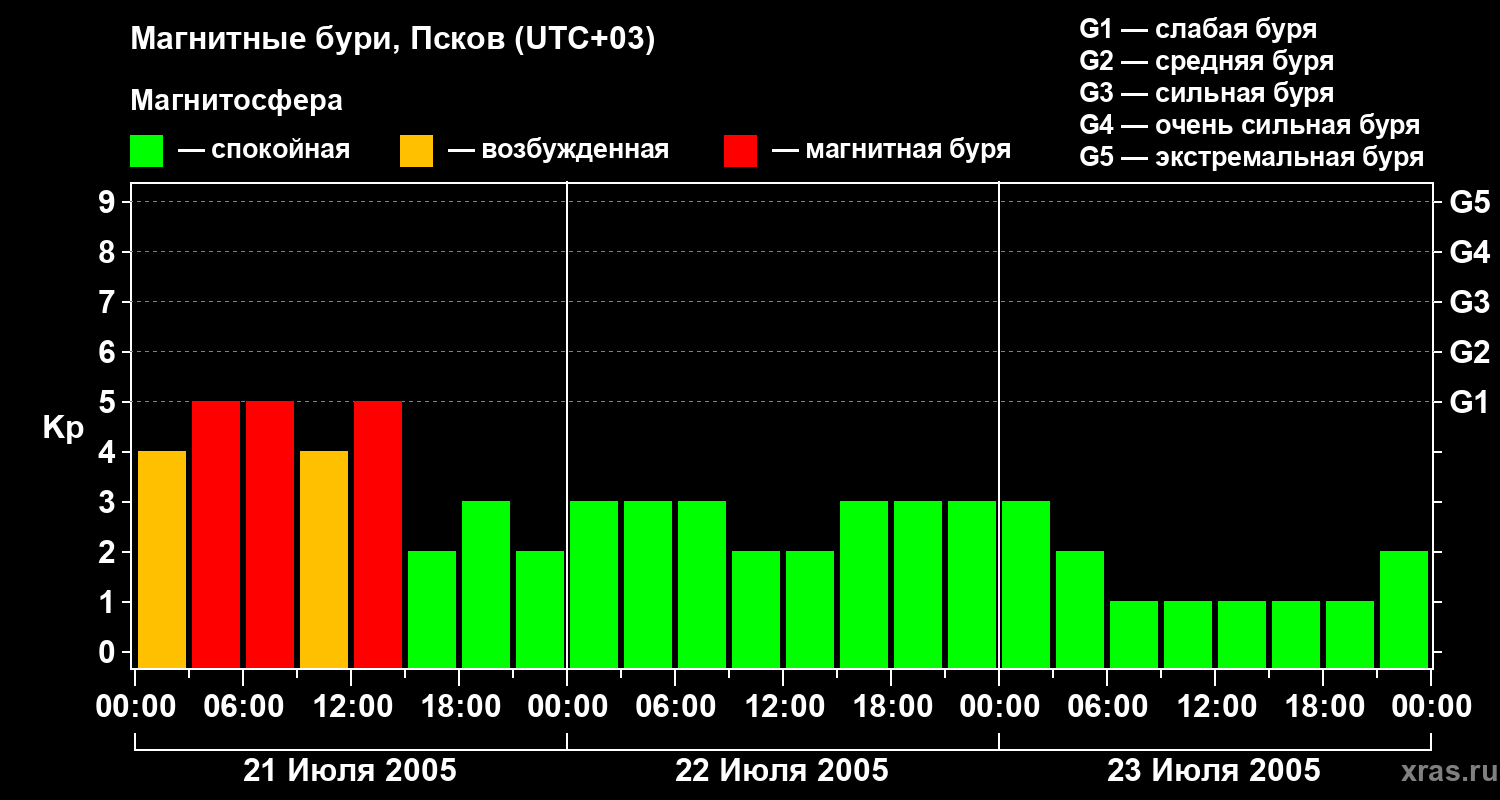Select the value 7 on the Kp axis
This screenshot has width=1500, height=800.
[x=109, y=302]
